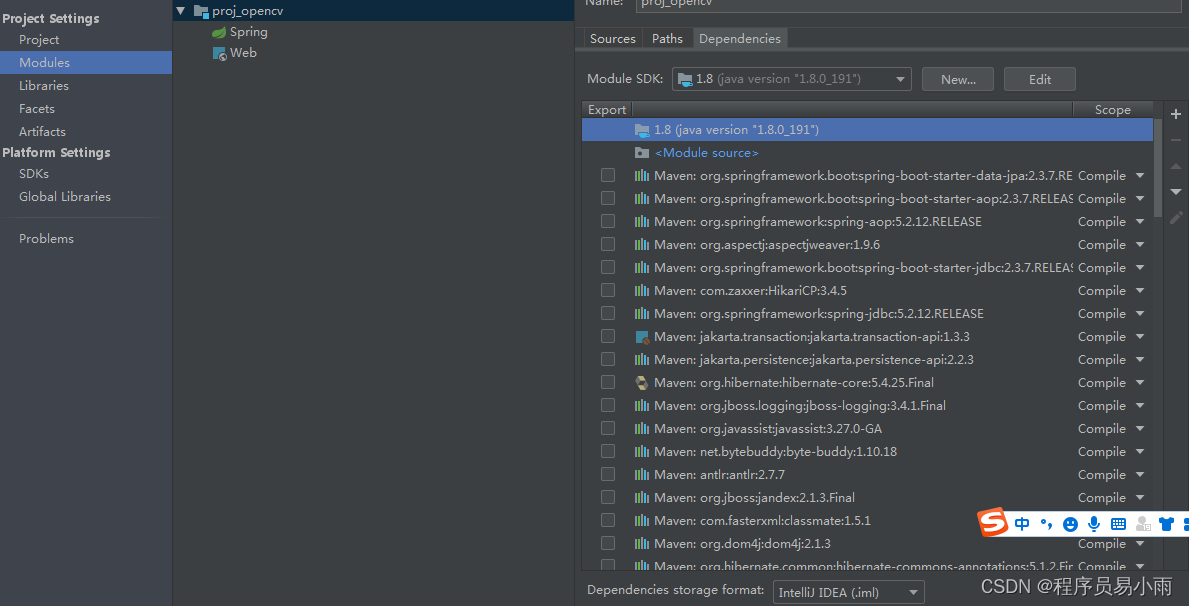Click the Module source folder icon
The width and height of the screenshot is (1189, 606).
(x=642, y=153)
